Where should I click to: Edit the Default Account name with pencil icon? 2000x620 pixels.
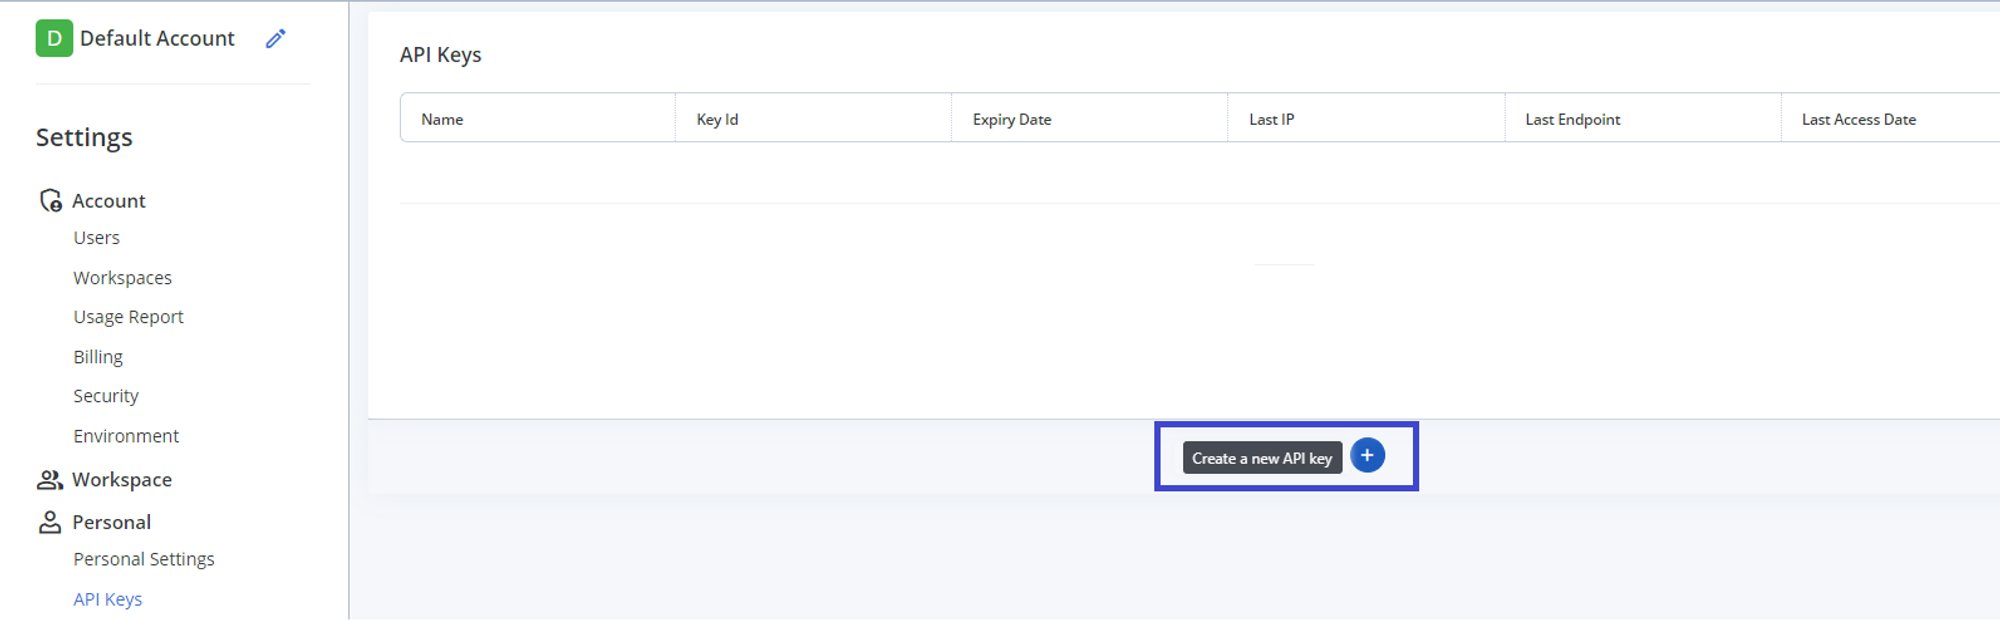pos(275,39)
